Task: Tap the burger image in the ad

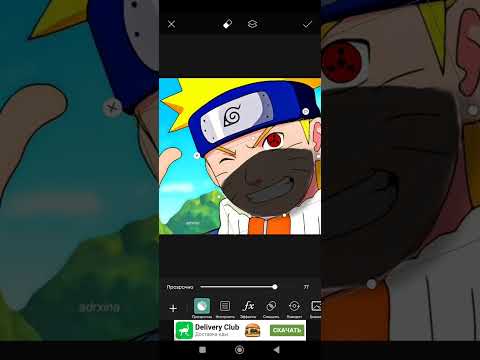Action: coord(253,330)
